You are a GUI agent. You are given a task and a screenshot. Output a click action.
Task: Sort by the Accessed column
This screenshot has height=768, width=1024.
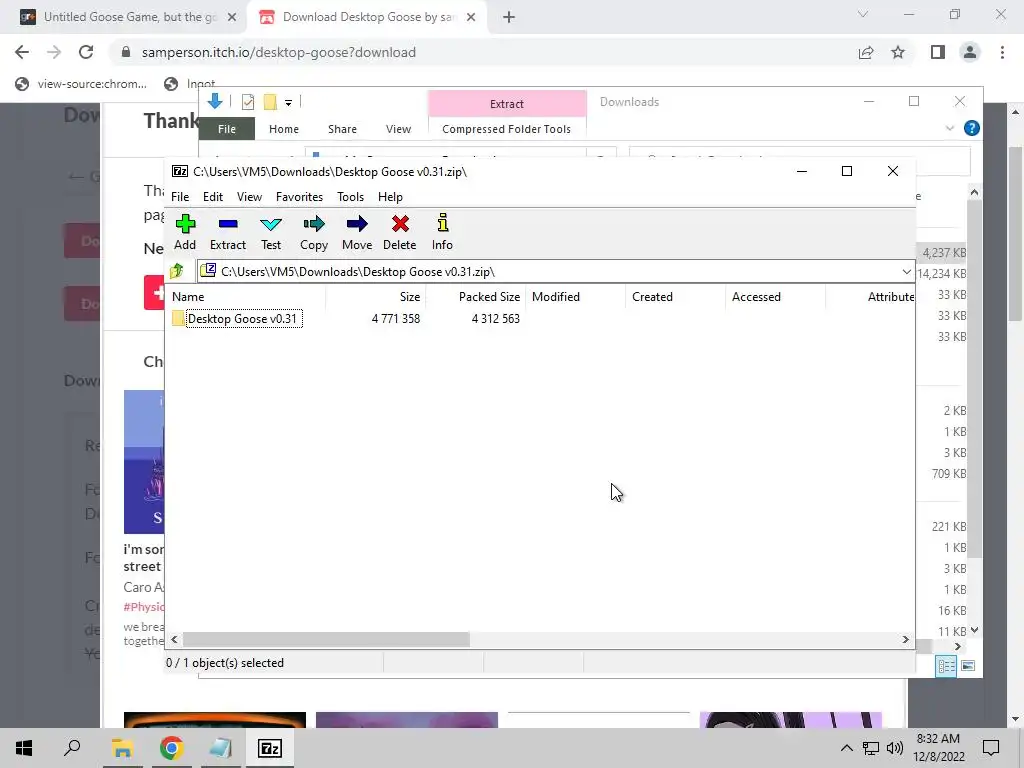click(x=775, y=296)
